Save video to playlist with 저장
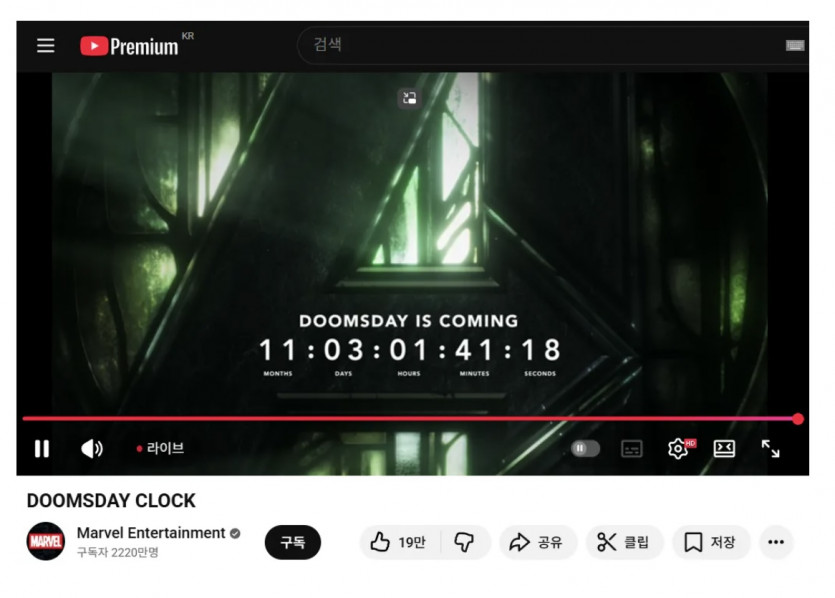This screenshot has width=835, height=598. point(711,542)
